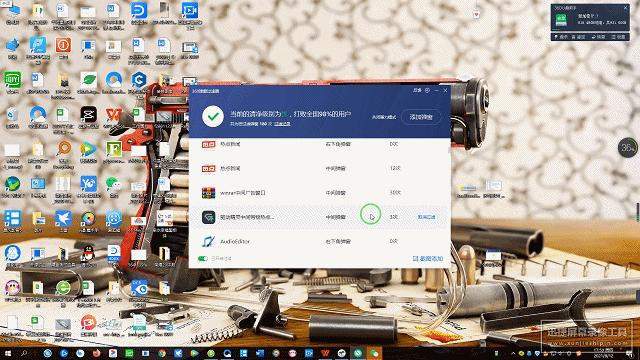Open WeChat from the taskbar
Viewport: 640px width, 360px height.
(374, 353)
